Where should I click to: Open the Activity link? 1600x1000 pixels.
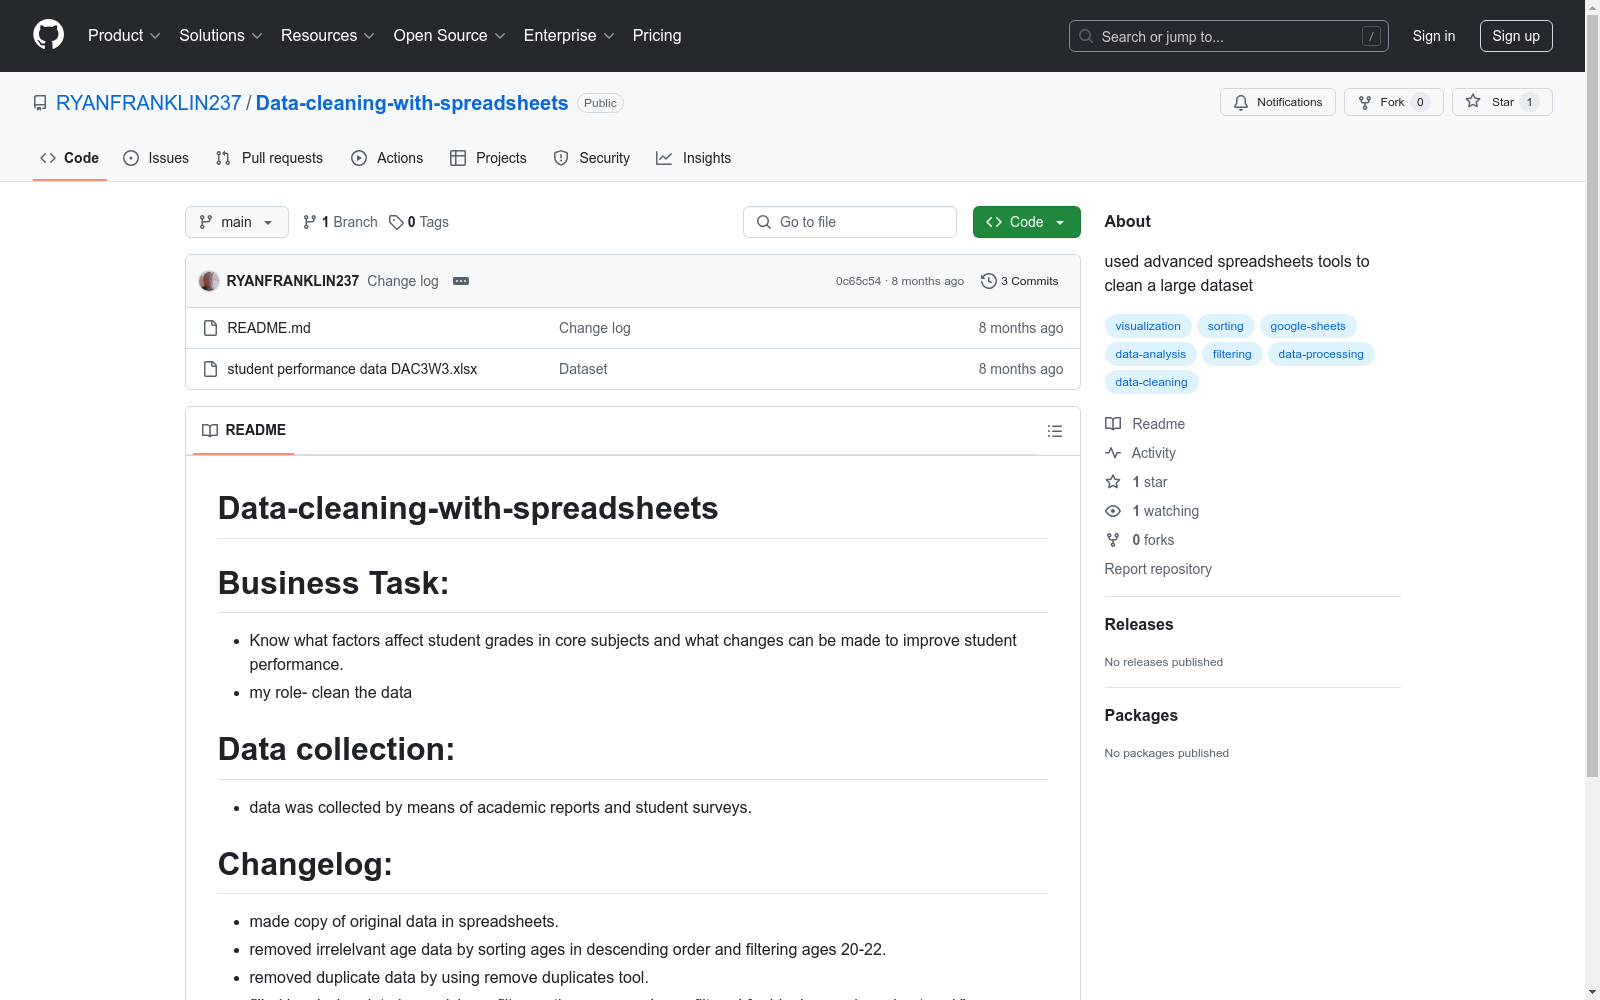(1140, 453)
